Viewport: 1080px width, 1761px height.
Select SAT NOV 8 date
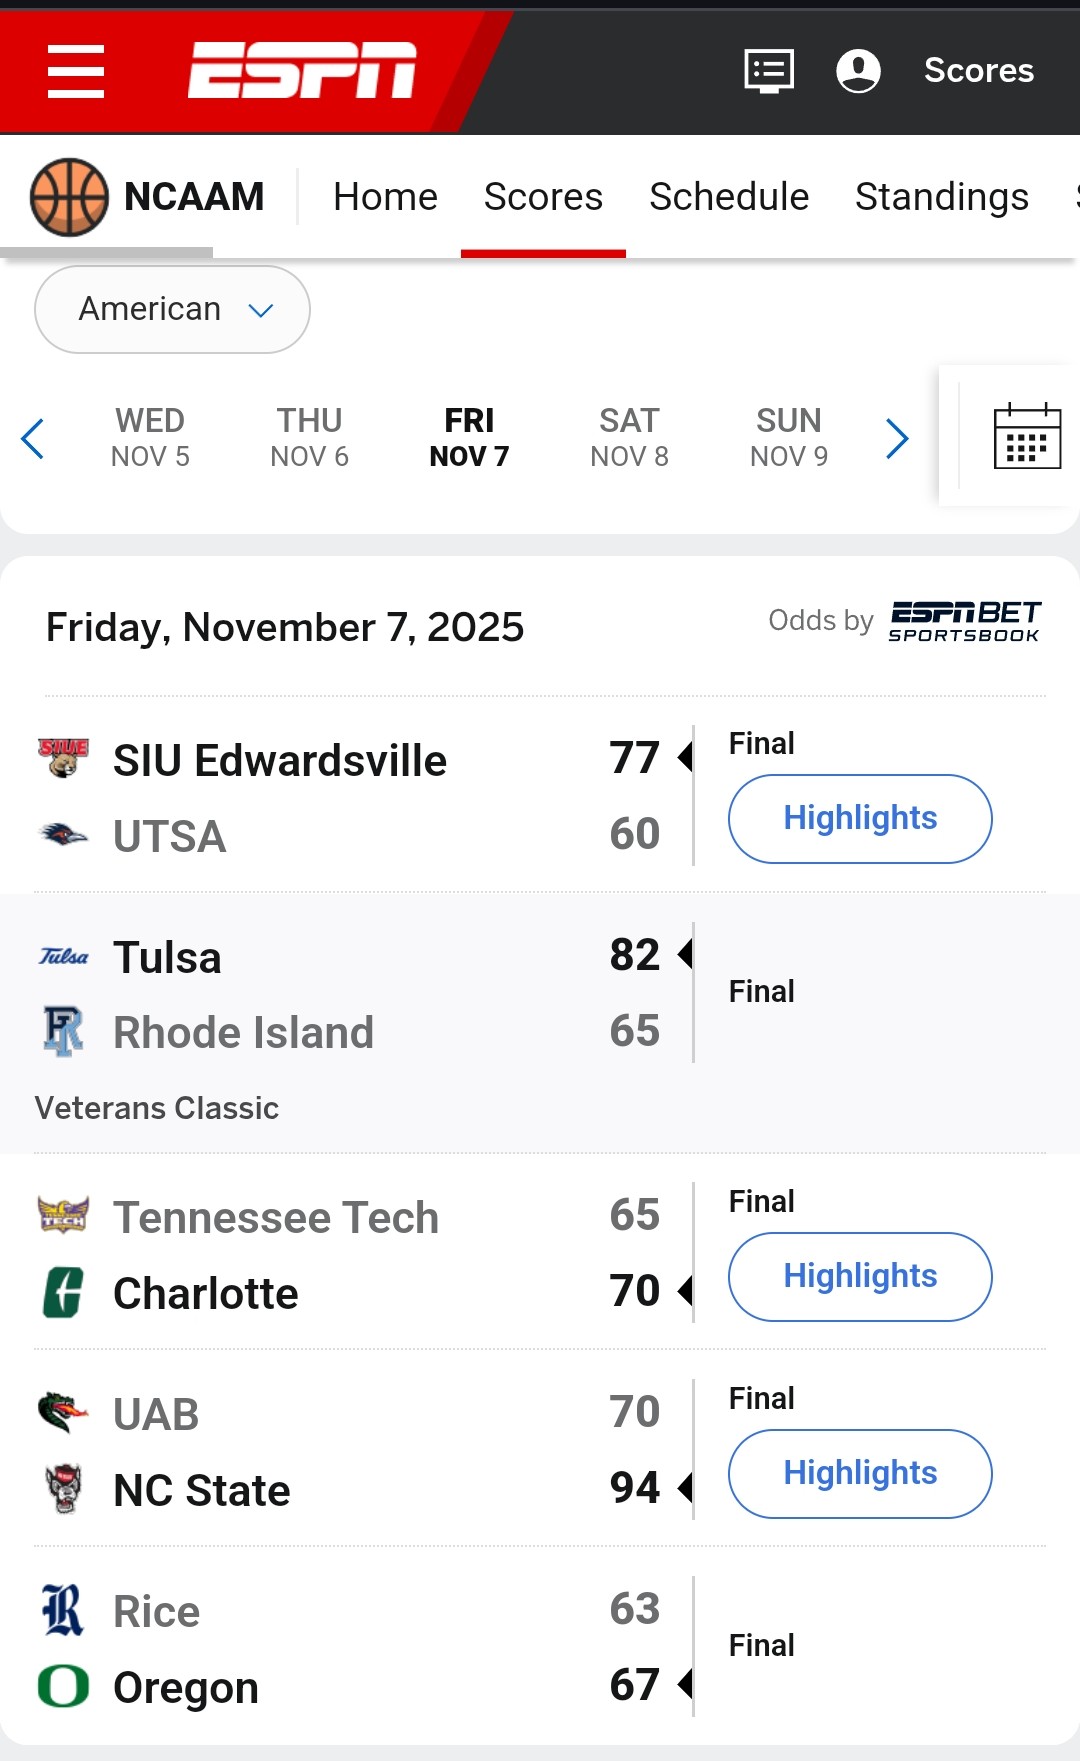click(629, 437)
